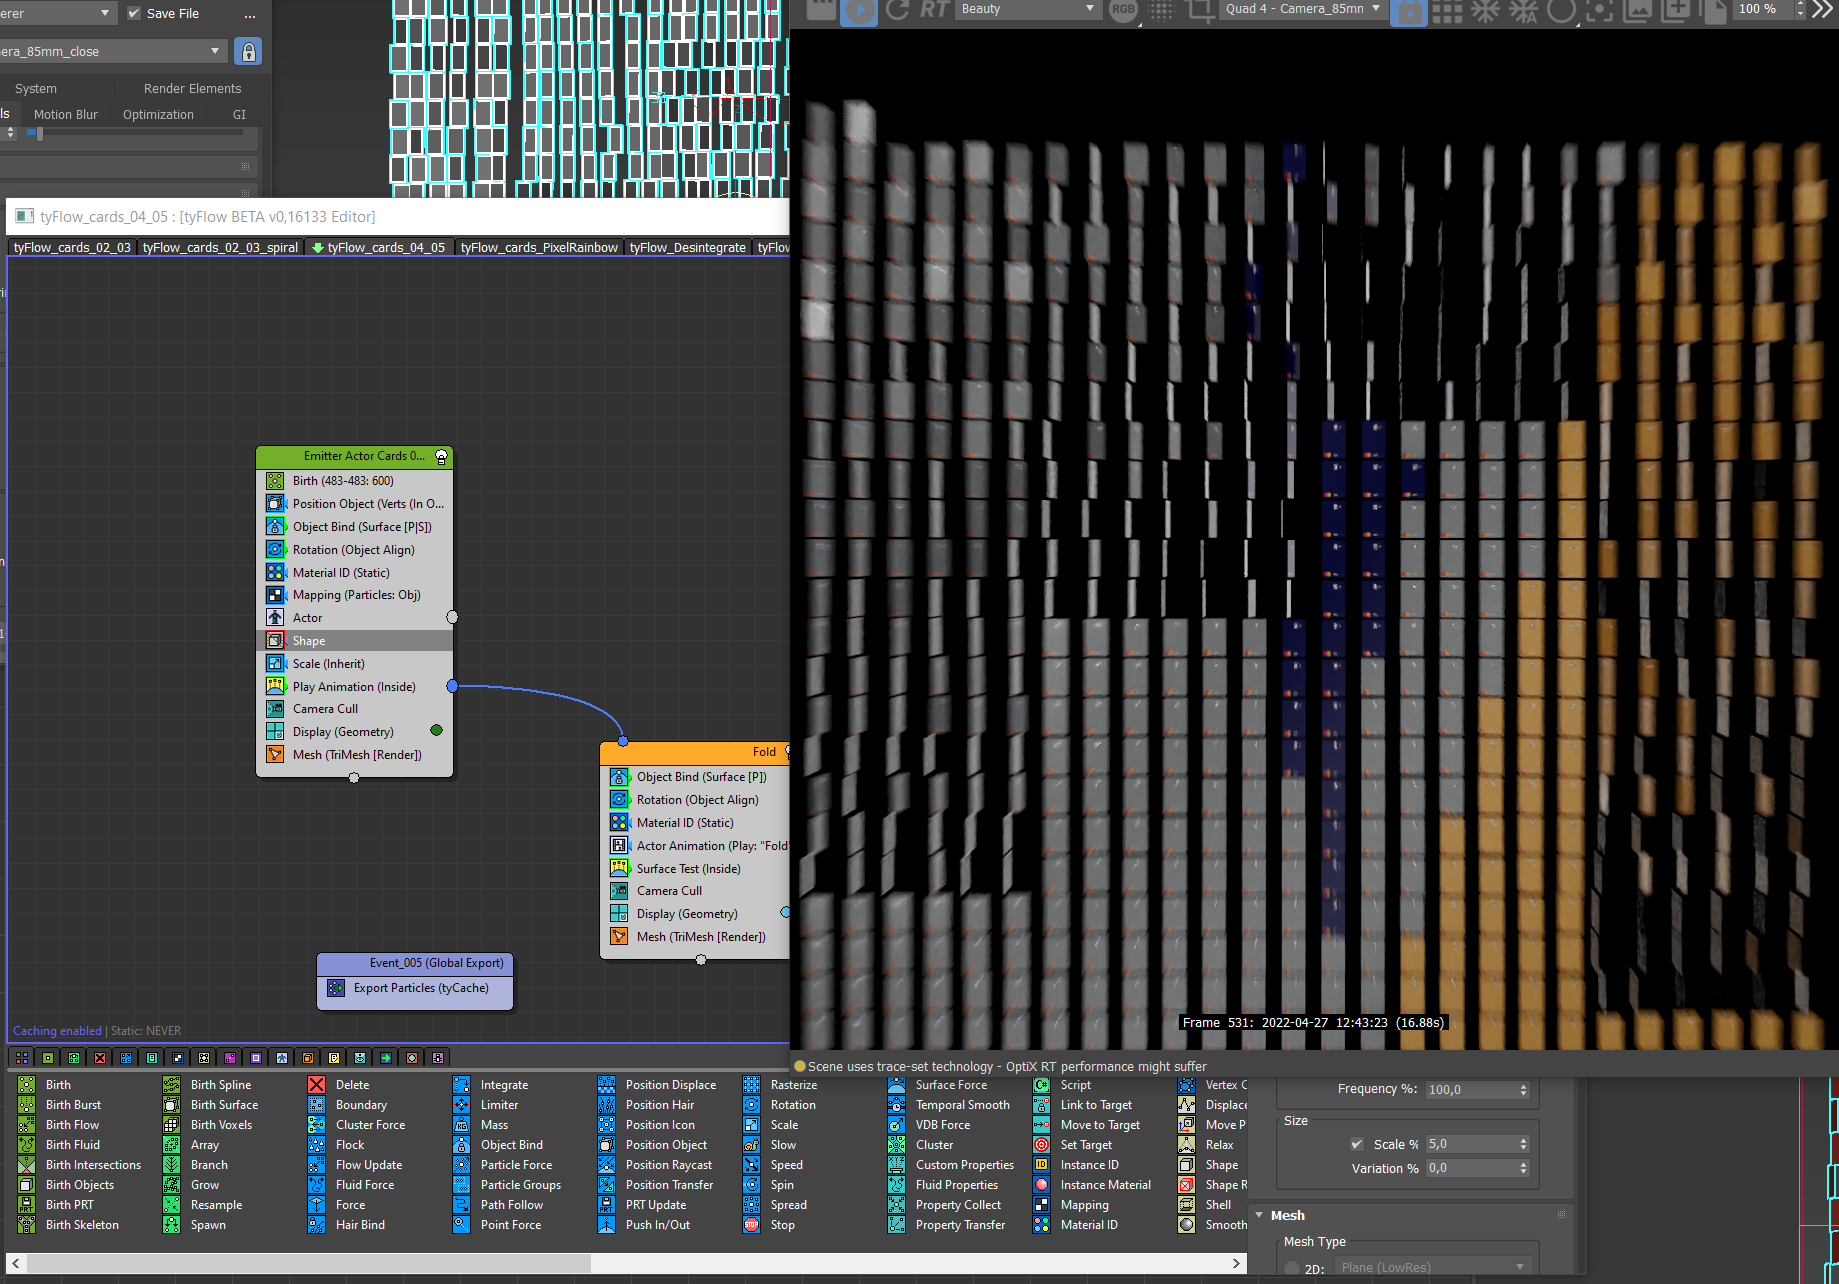Image resolution: width=1839 pixels, height=1284 pixels.
Task: Click the Stop operator icon
Action: point(751,1224)
